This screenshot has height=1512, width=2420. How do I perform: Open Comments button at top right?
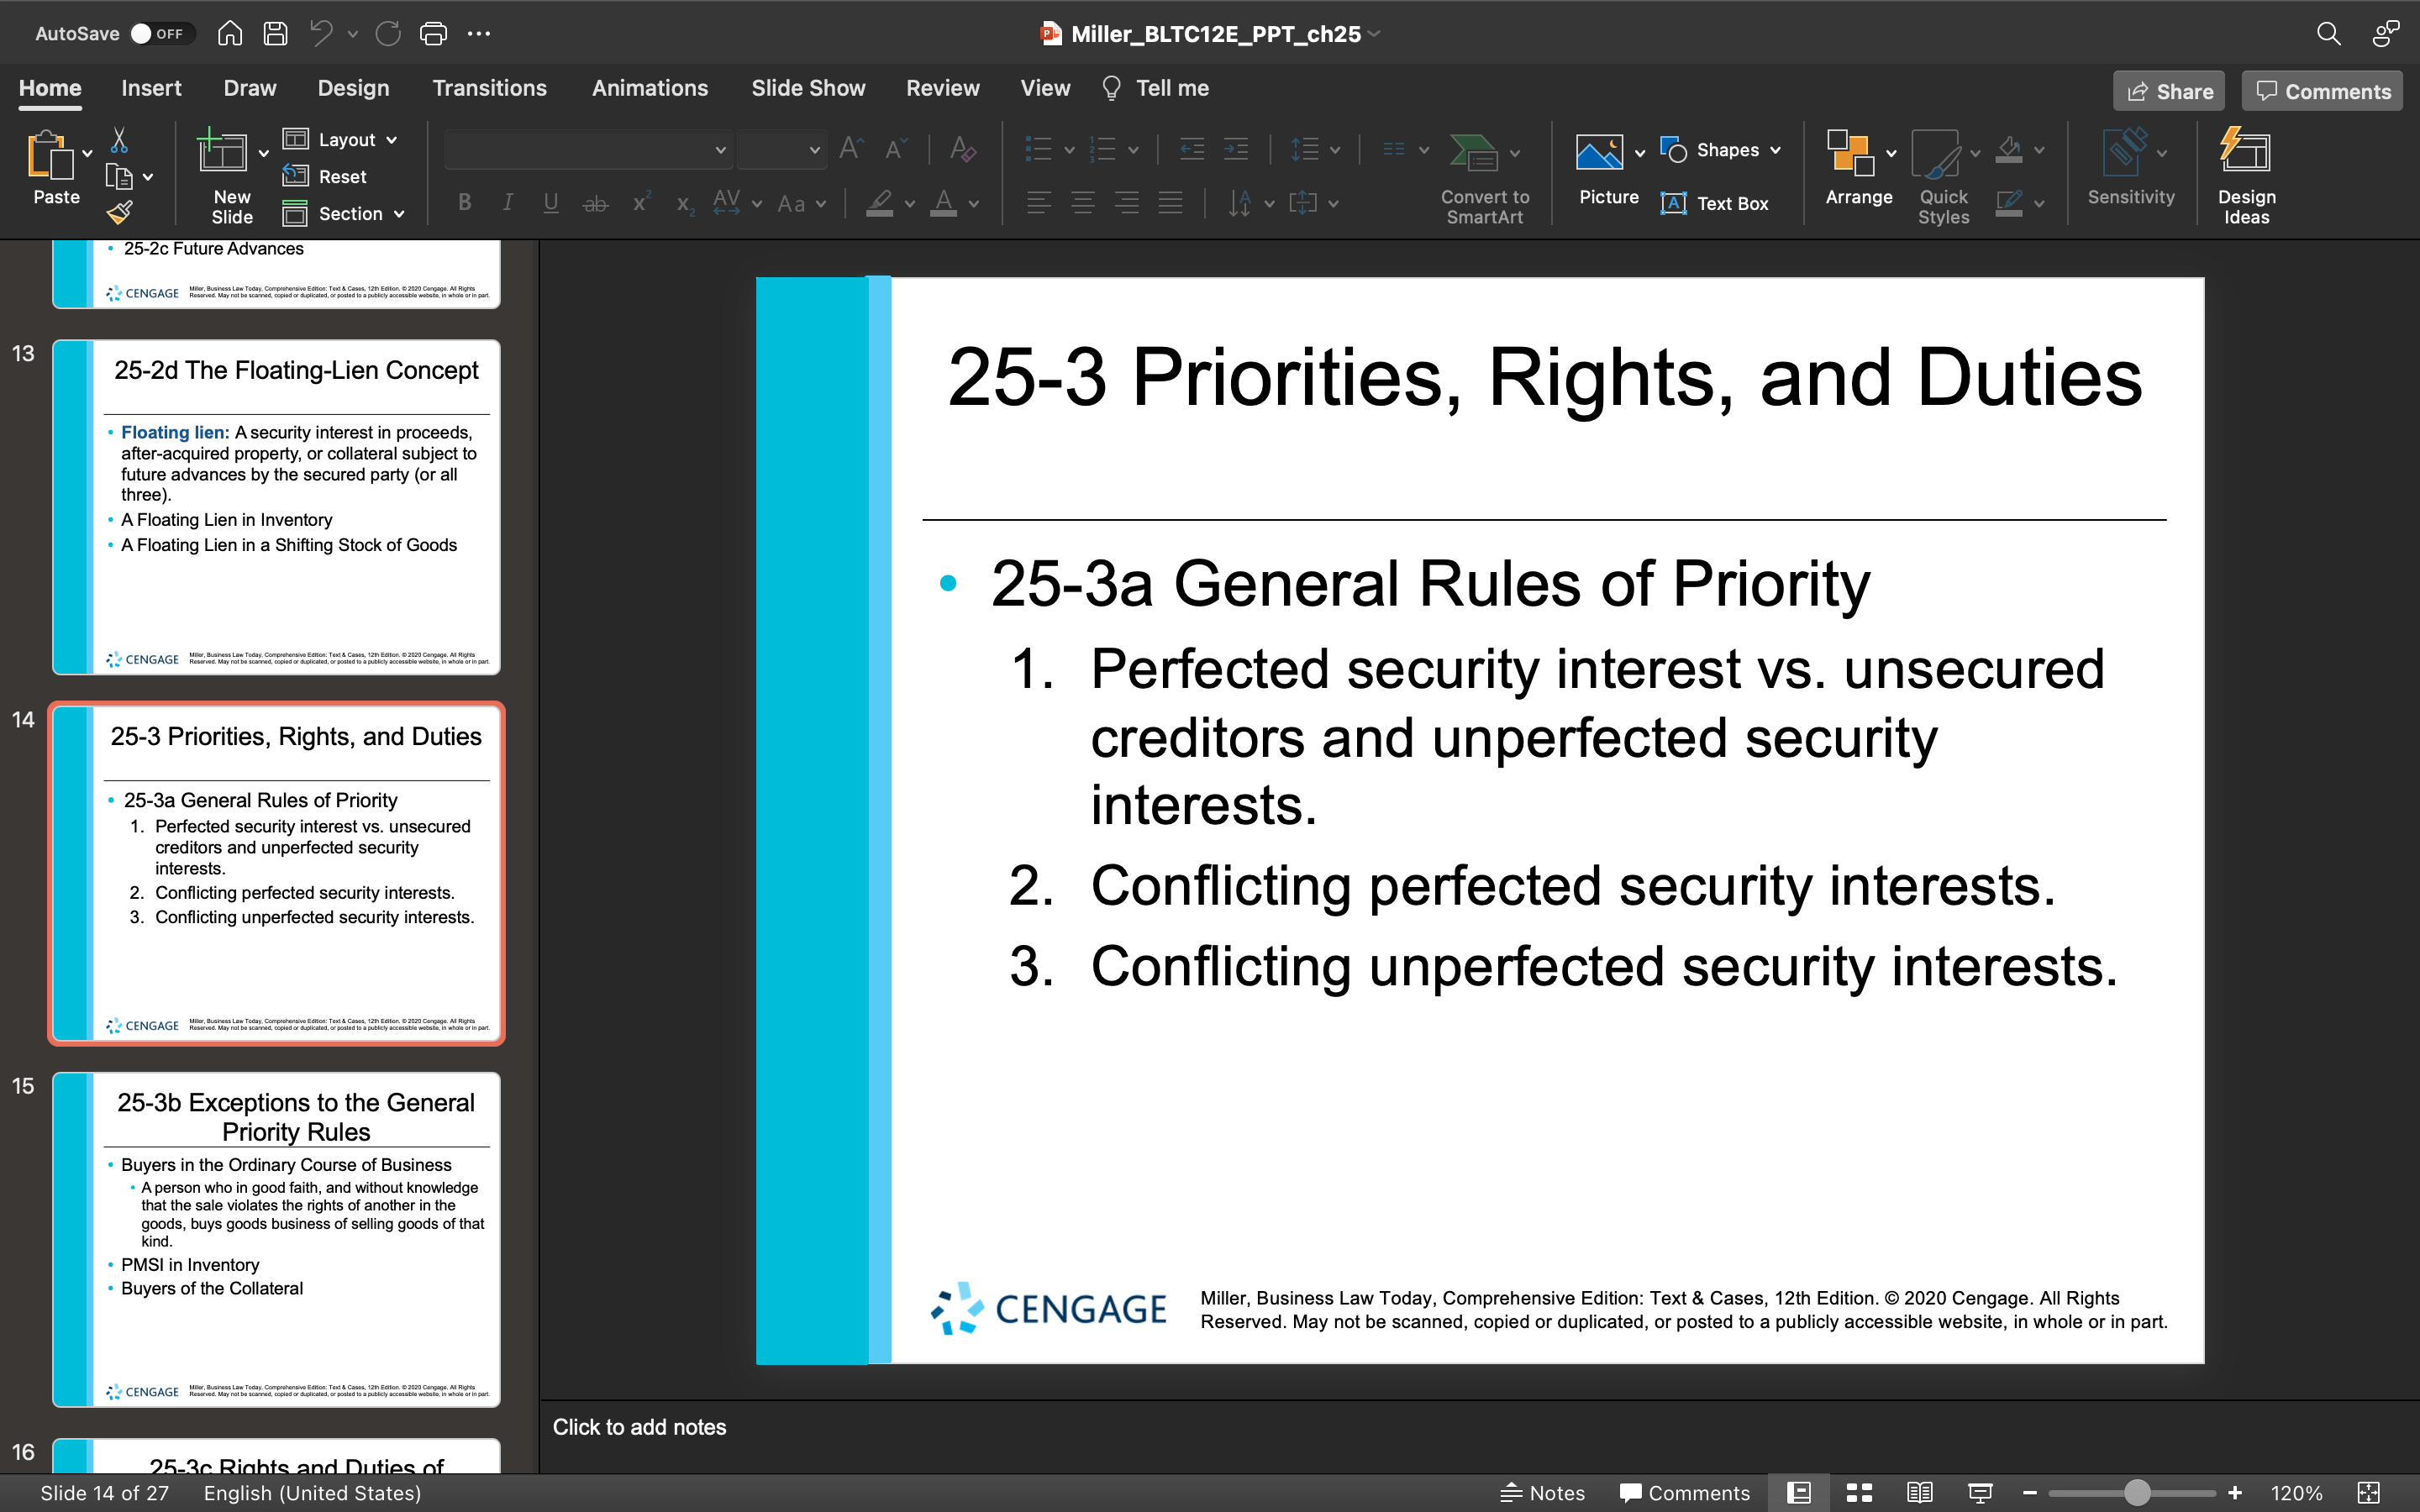coord(2321,91)
